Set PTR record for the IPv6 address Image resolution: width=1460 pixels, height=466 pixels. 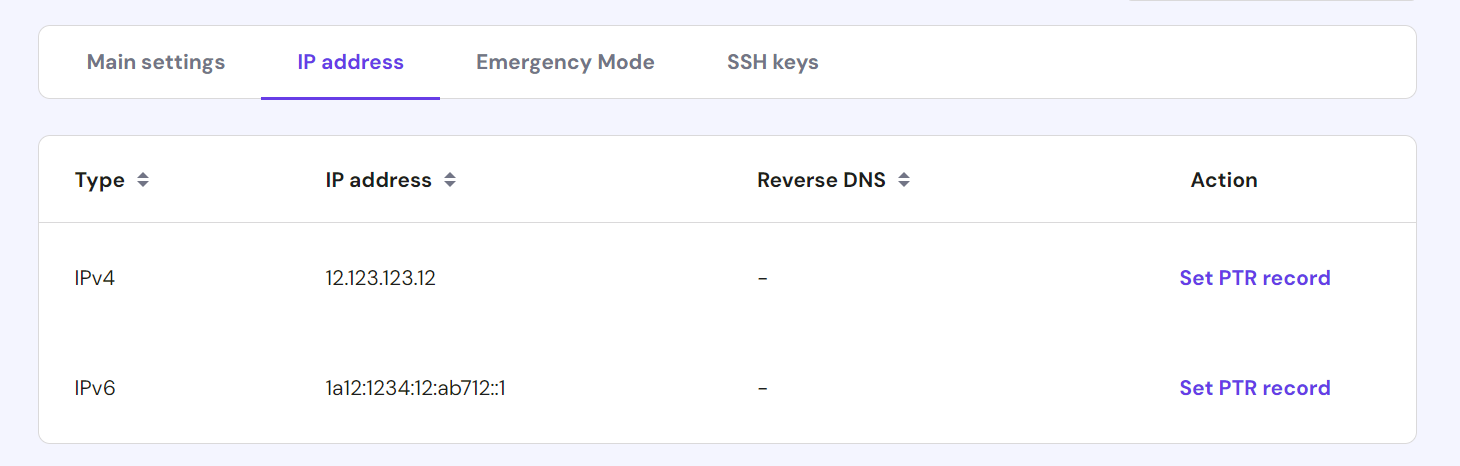[x=1254, y=388]
